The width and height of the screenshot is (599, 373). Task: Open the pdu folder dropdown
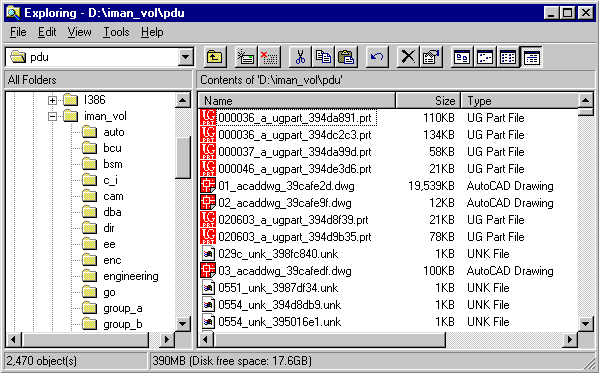click(x=185, y=57)
